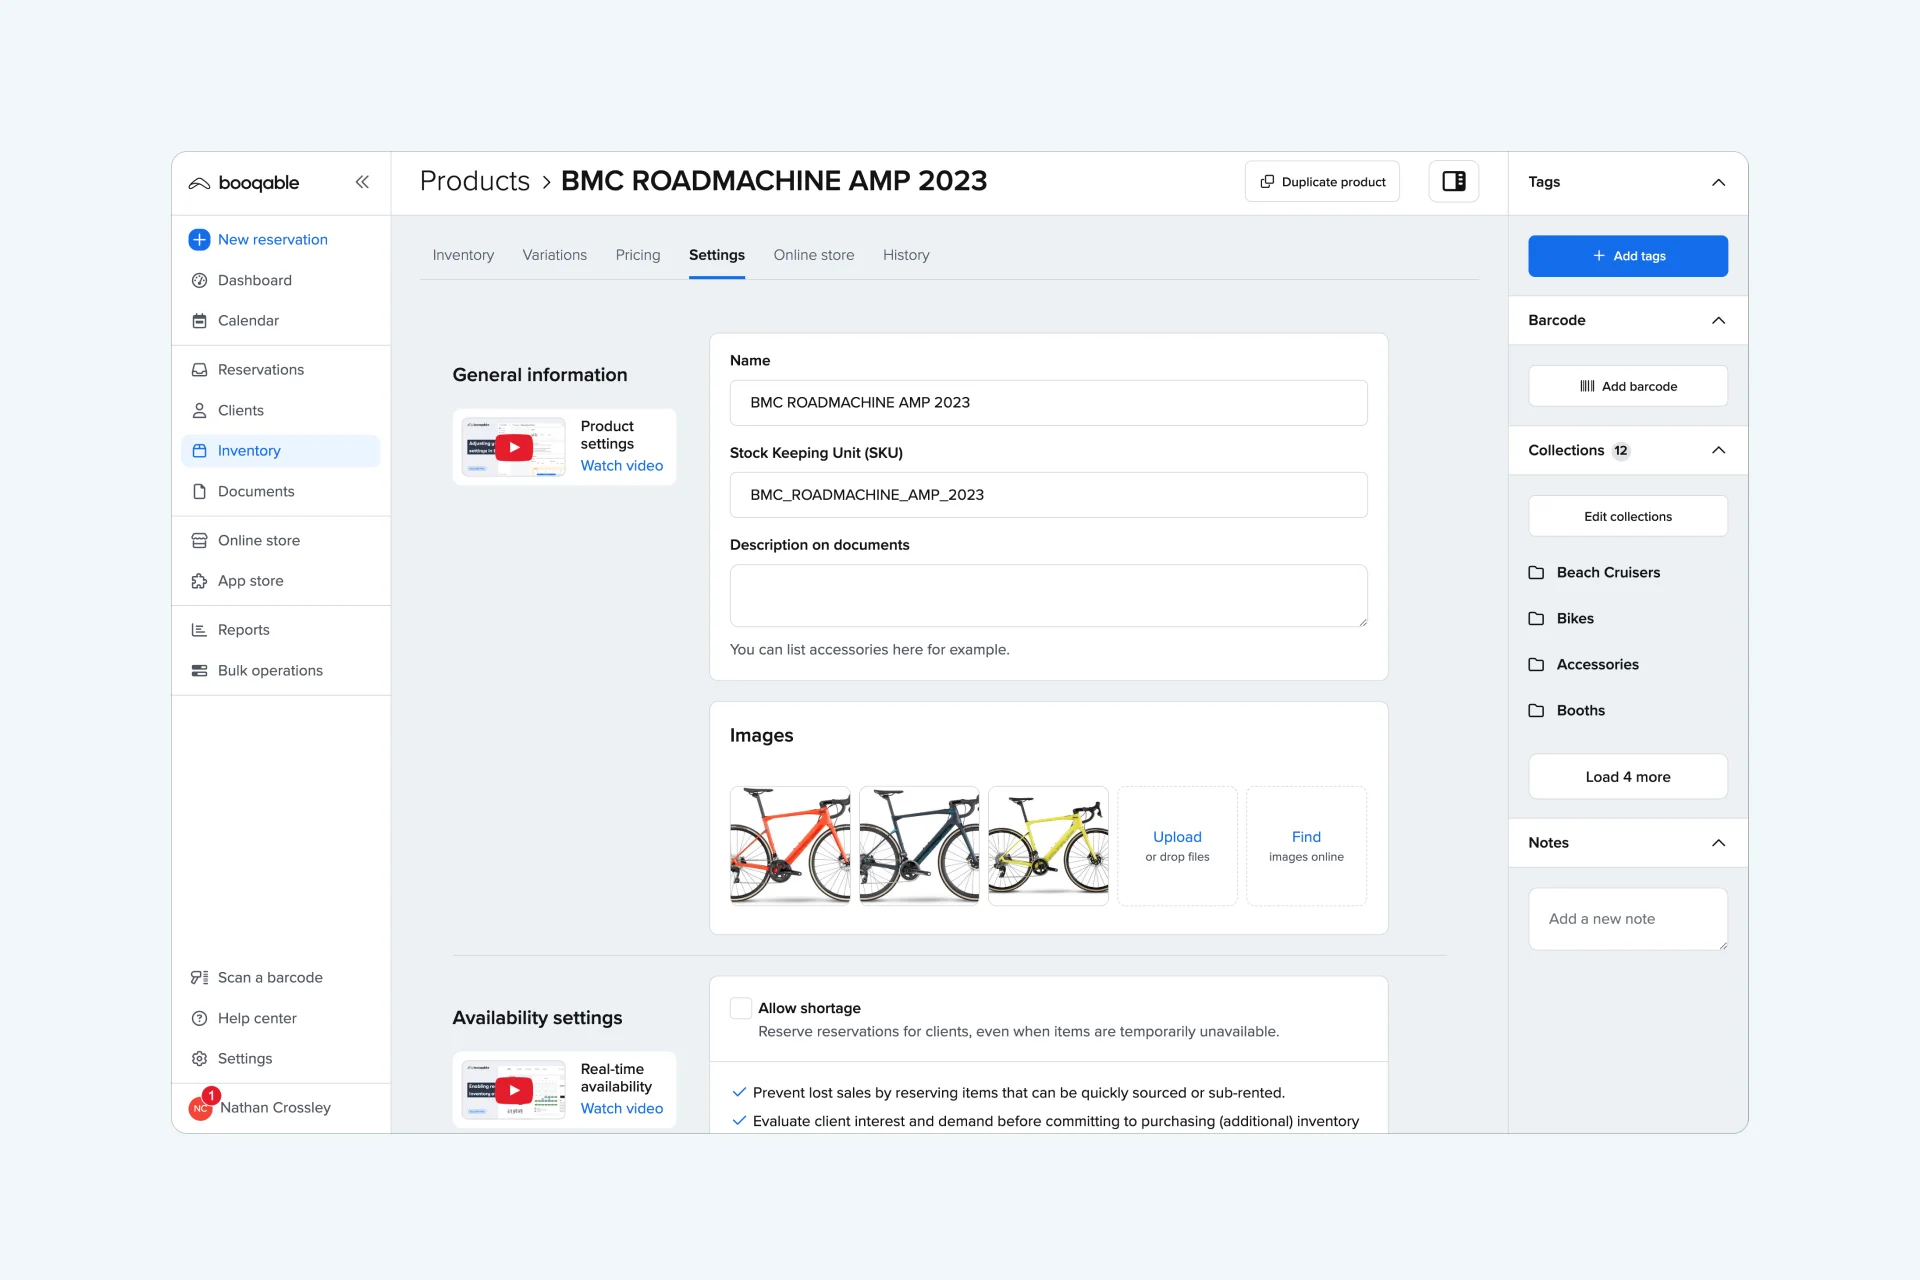
Task: Go to Reservations in sidebar
Action: tap(260, 370)
